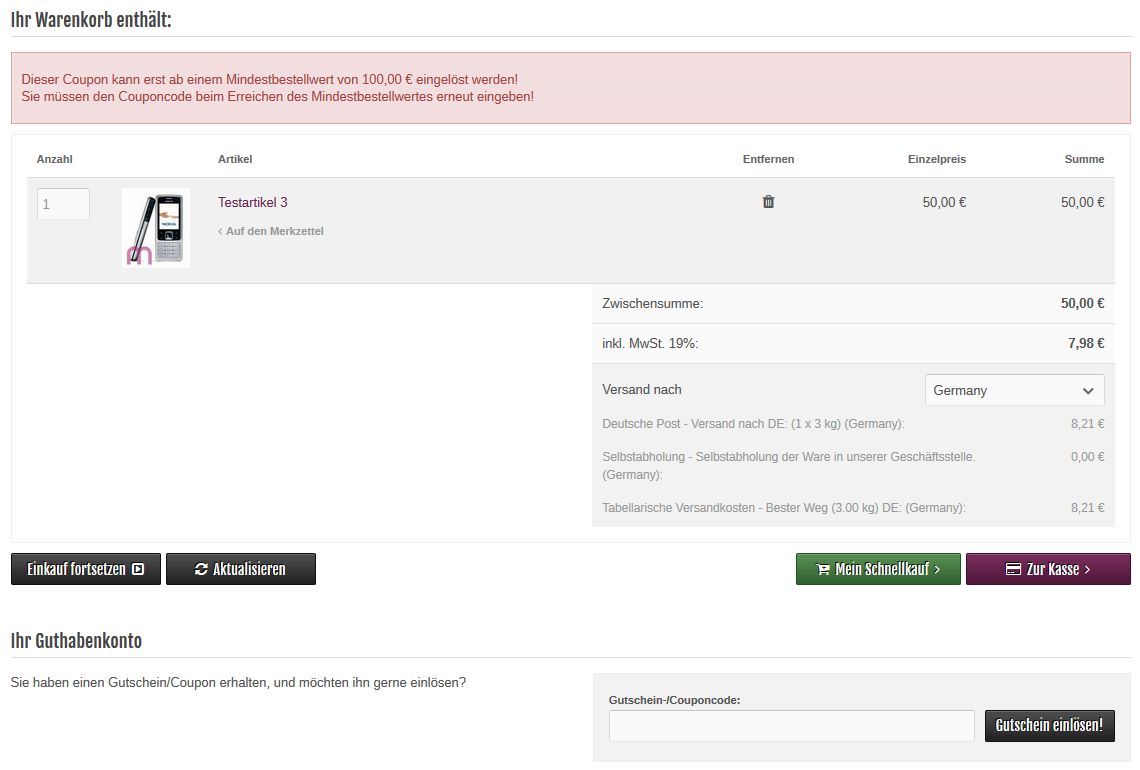This screenshot has width=1140, height=770.
Task: Click the credit card icon on Zur Kasse
Action: 1013,569
